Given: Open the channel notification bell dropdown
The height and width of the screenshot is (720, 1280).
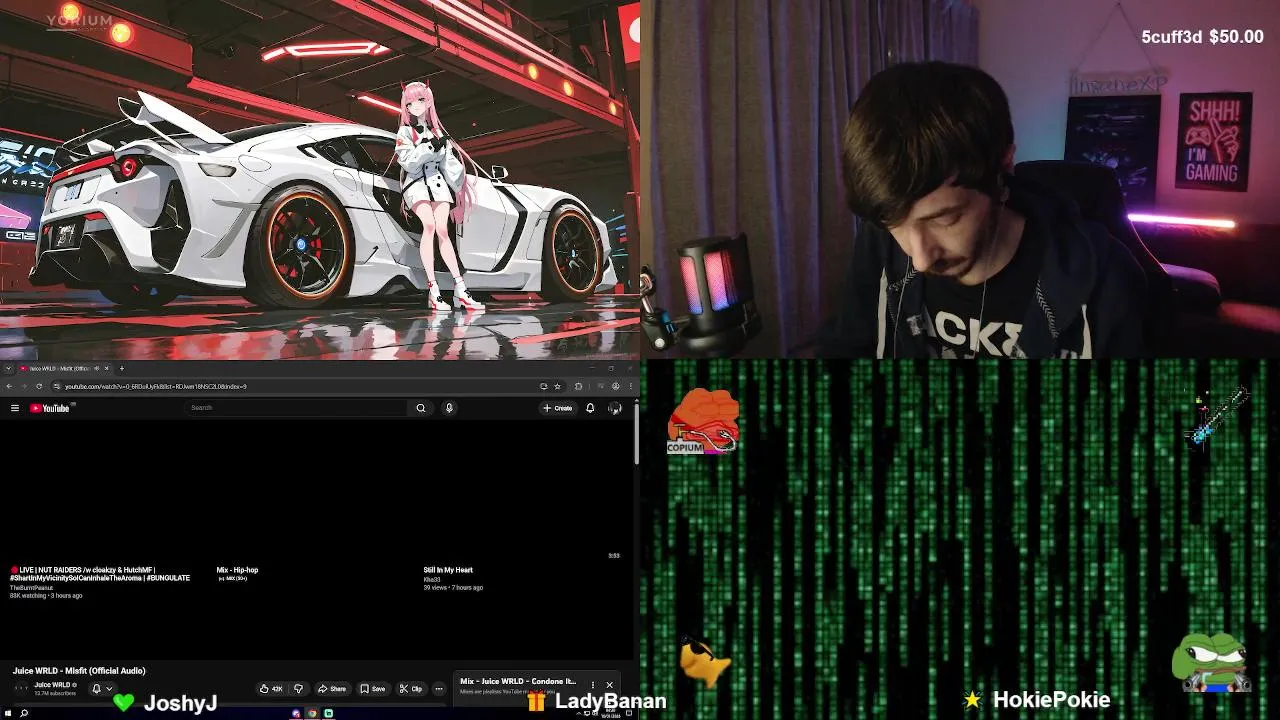Looking at the screenshot, I should pyautogui.click(x=103, y=688).
